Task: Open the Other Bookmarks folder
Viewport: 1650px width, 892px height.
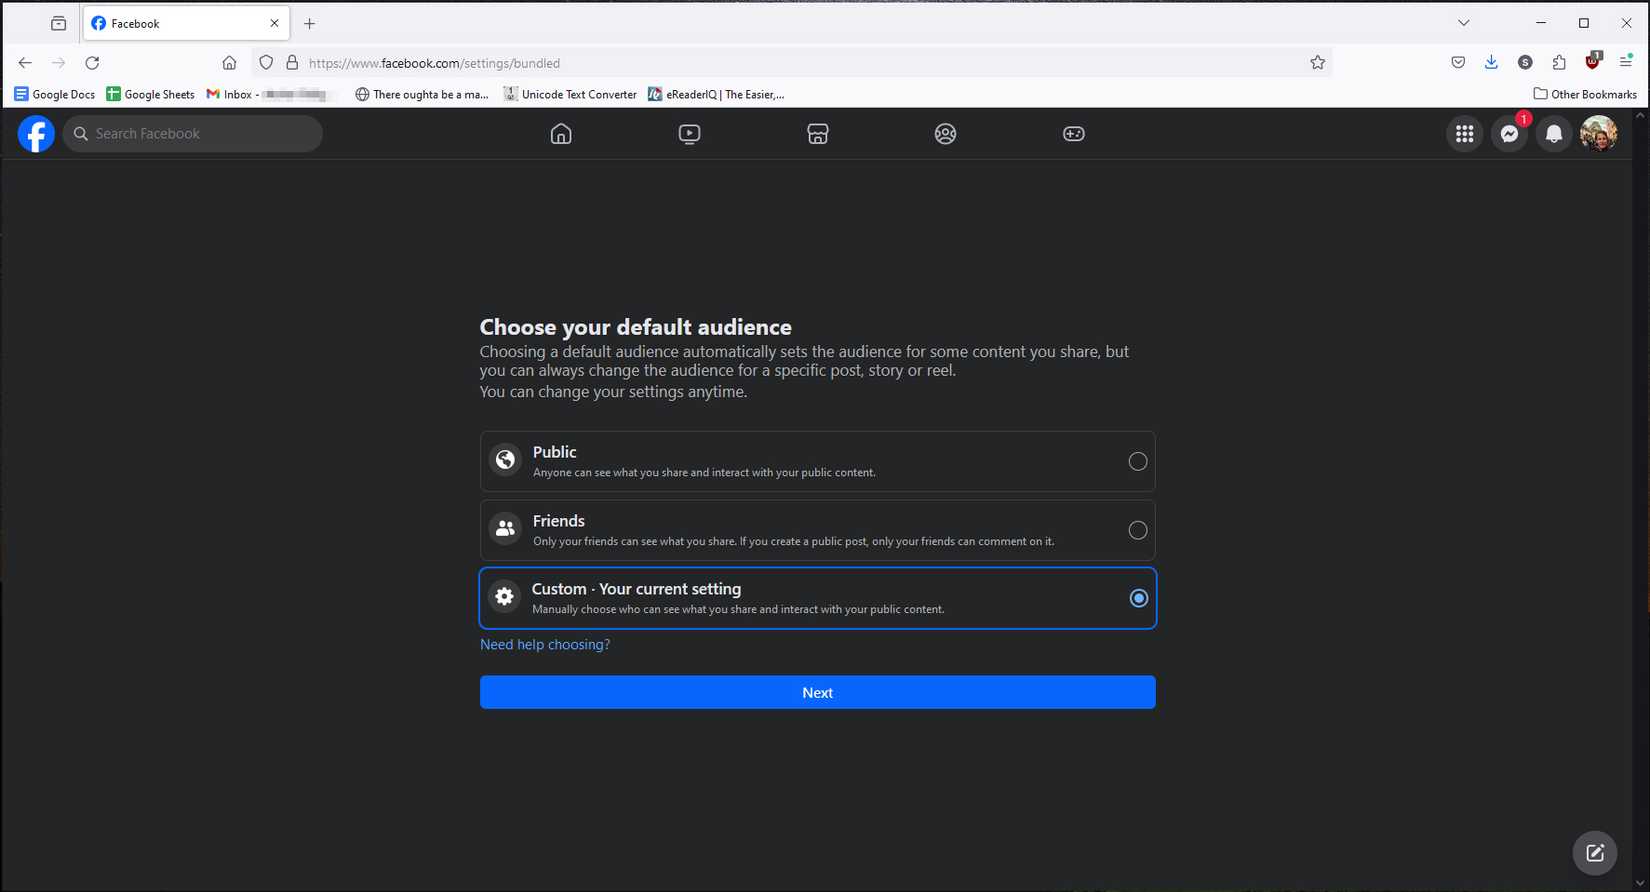Action: (1585, 94)
